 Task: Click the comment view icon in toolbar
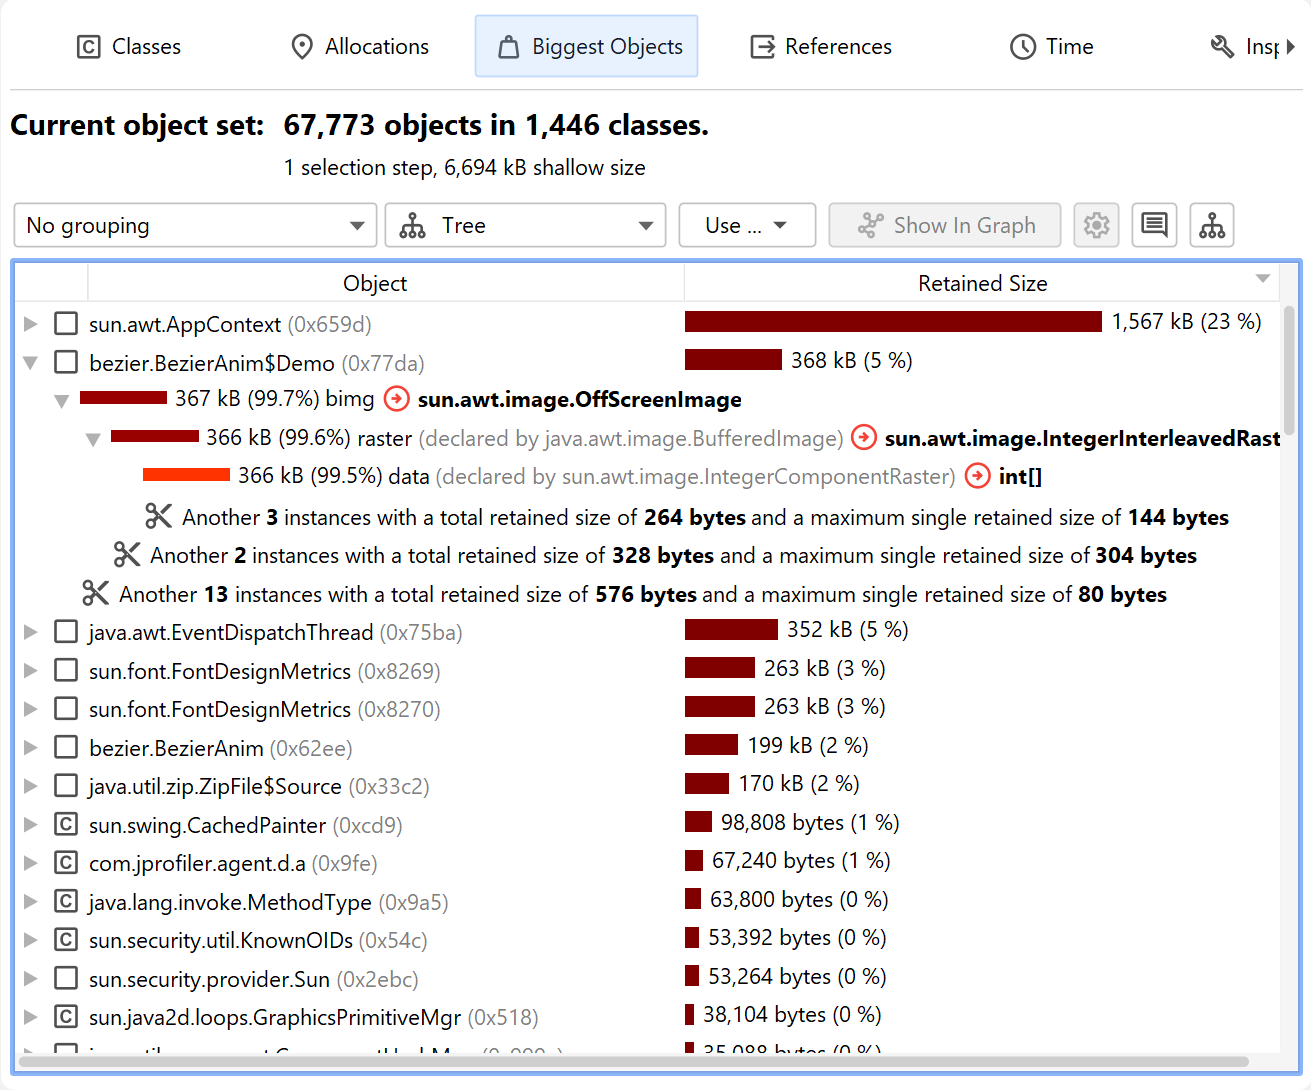(x=1154, y=225)
